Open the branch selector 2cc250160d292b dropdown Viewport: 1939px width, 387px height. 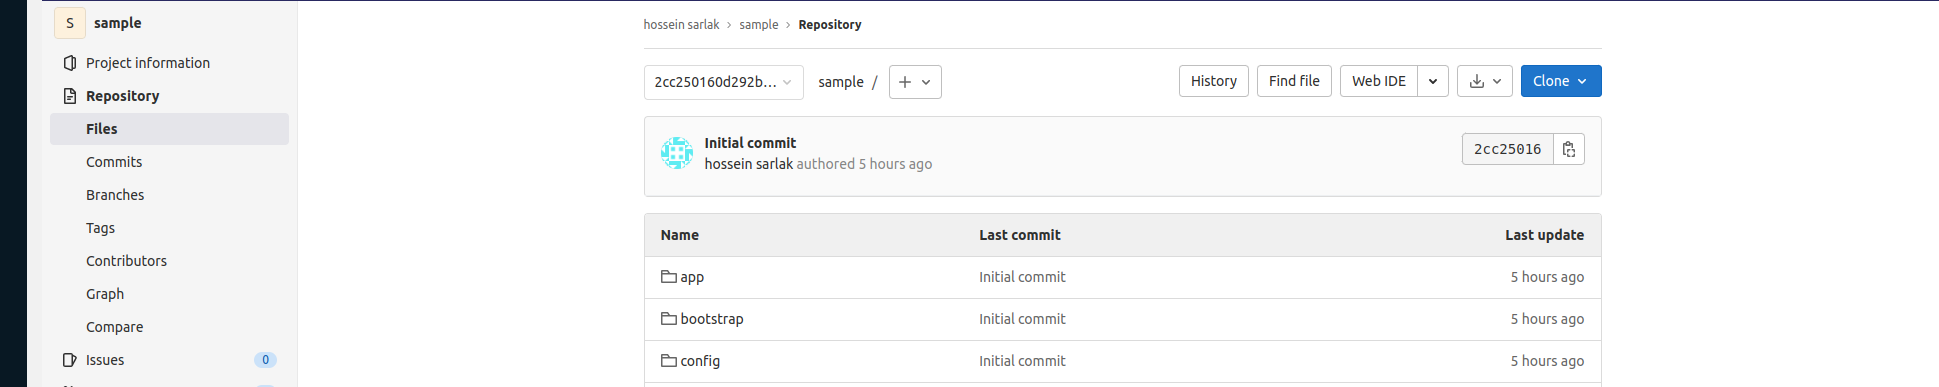[724, 82]
